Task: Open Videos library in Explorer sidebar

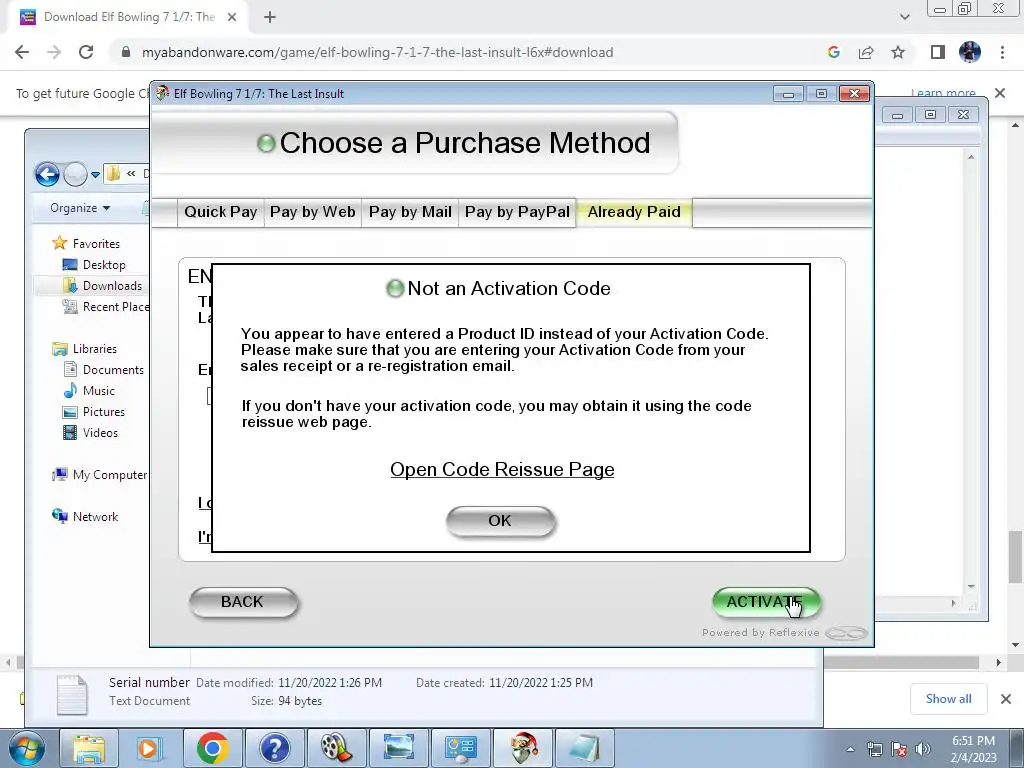Action: pyautogui.click(x=100, y=433)
